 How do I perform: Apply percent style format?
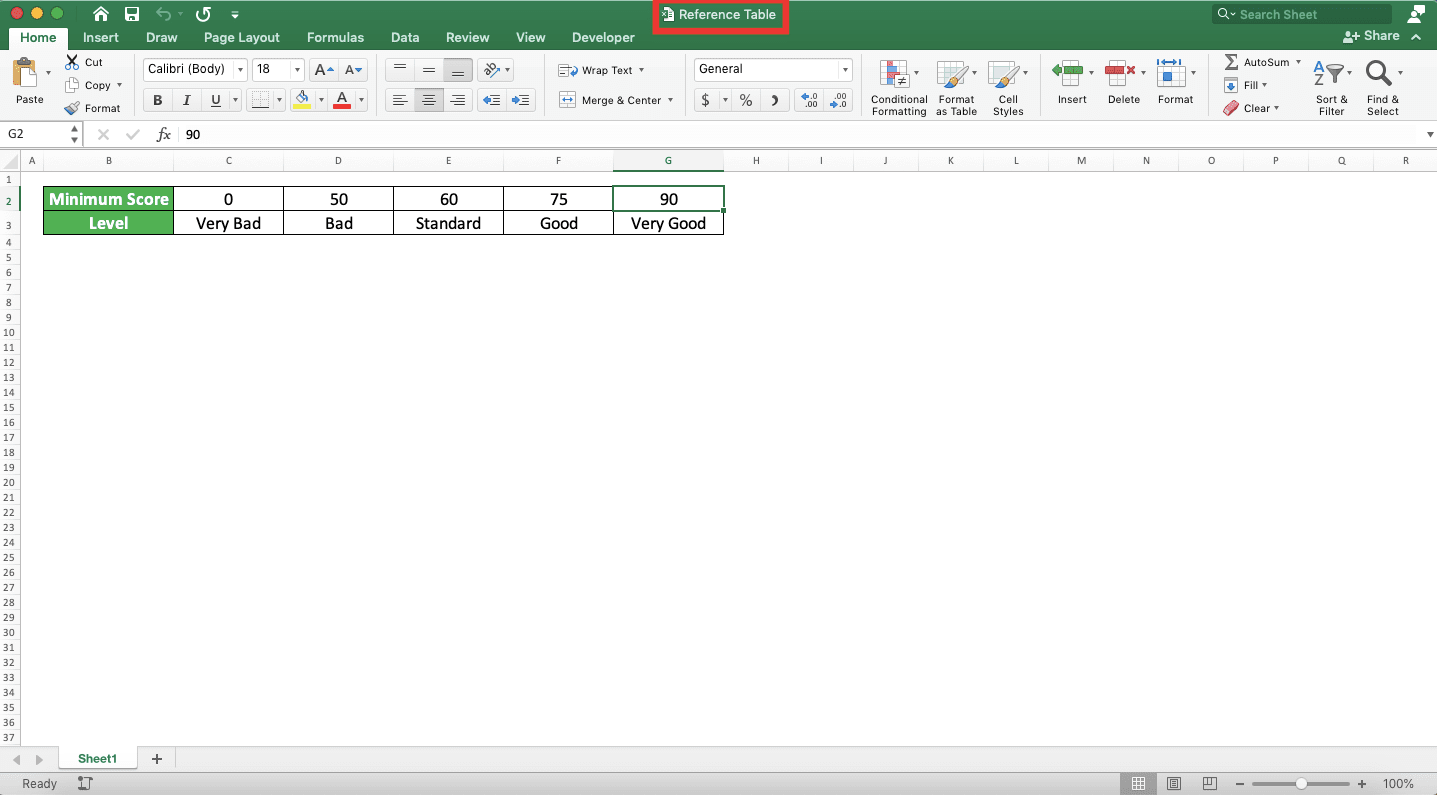(x=746, y=100)
